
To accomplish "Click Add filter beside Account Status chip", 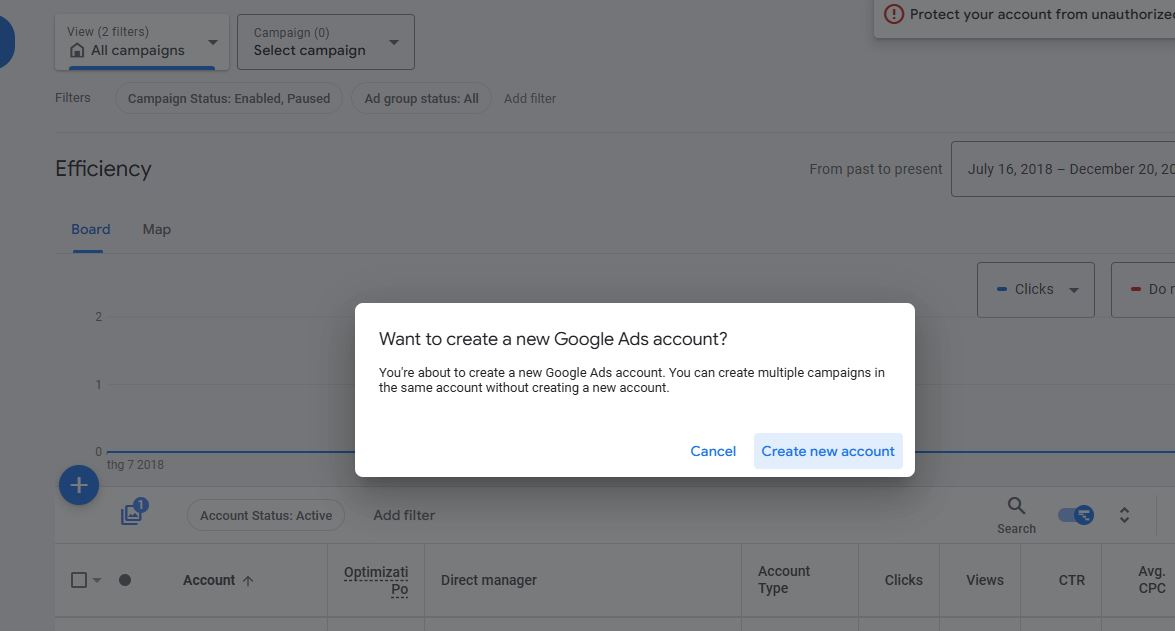I will (404, 515).
